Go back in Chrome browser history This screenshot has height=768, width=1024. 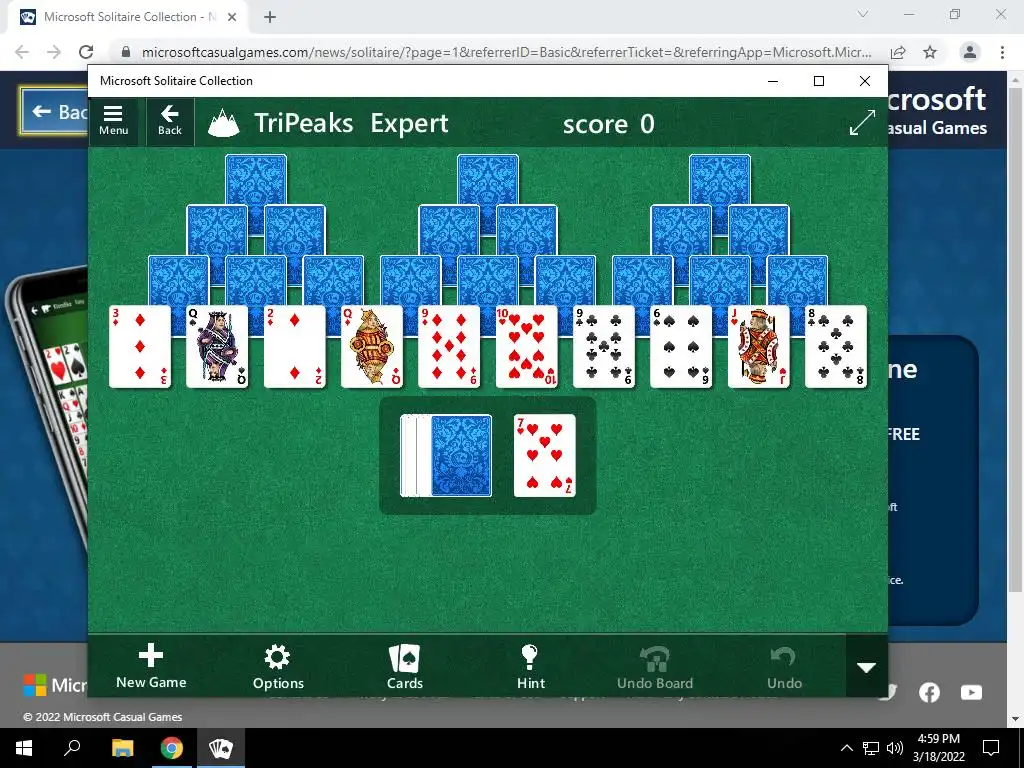point(22,52)
